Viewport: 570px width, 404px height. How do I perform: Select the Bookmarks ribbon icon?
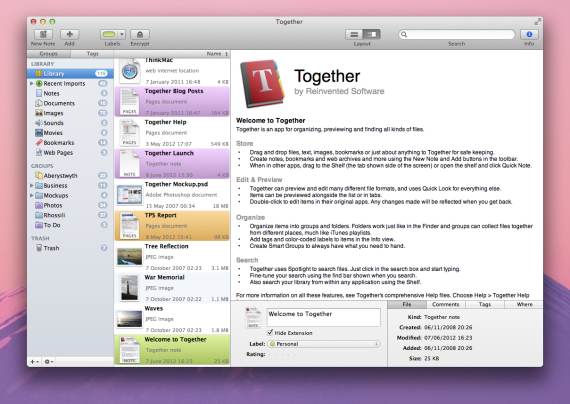[39, 143]
